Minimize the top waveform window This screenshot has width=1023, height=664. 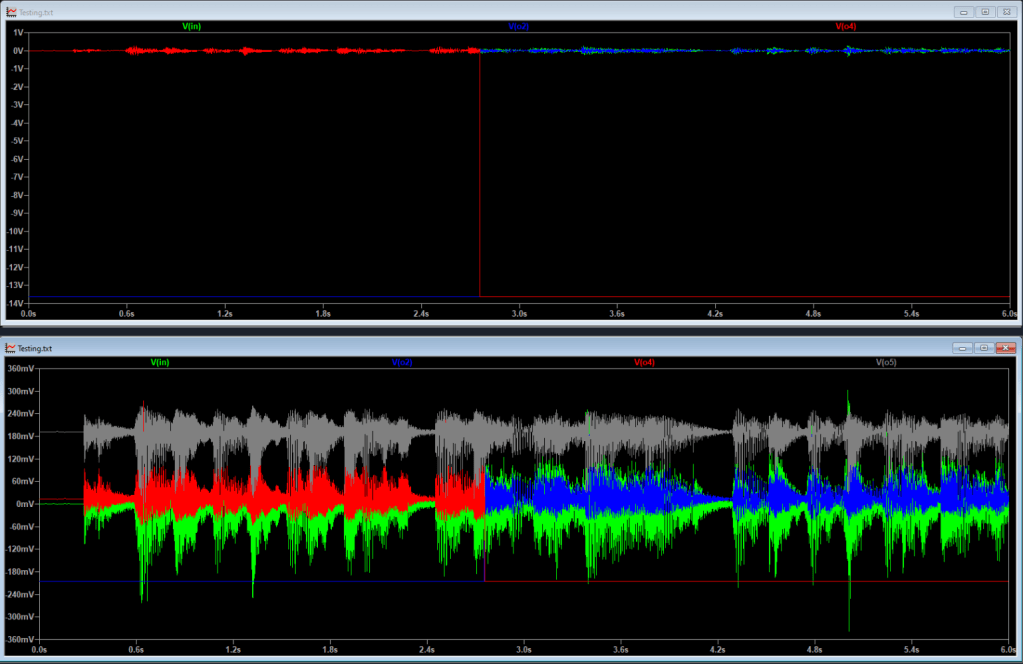tap(962, 11)
